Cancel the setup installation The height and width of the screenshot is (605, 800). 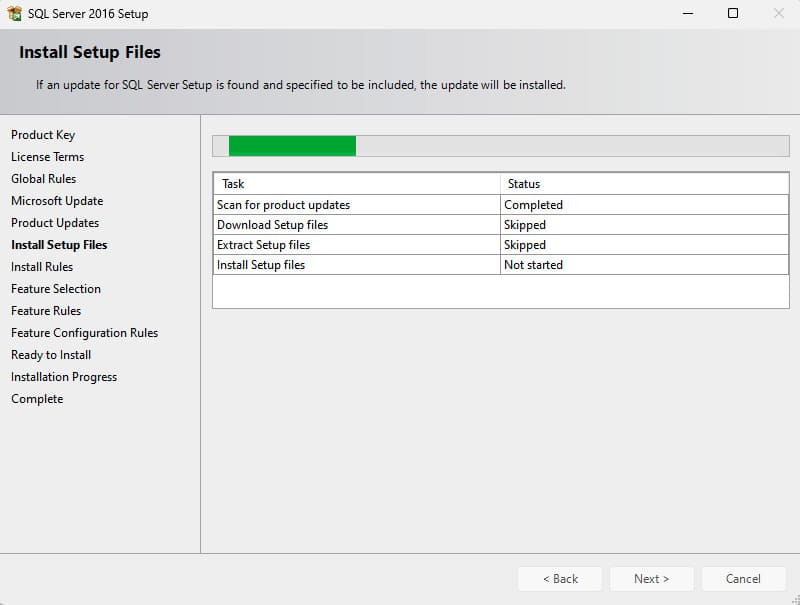click(743, 579)
